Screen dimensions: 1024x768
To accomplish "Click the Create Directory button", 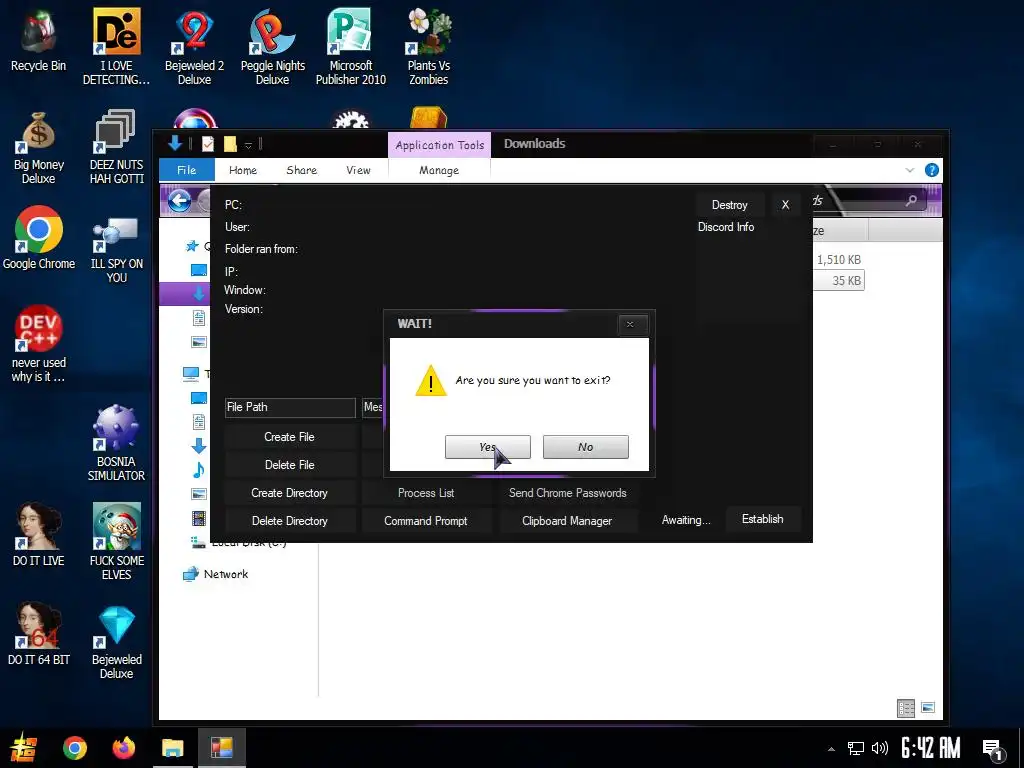I will (289, 493).
